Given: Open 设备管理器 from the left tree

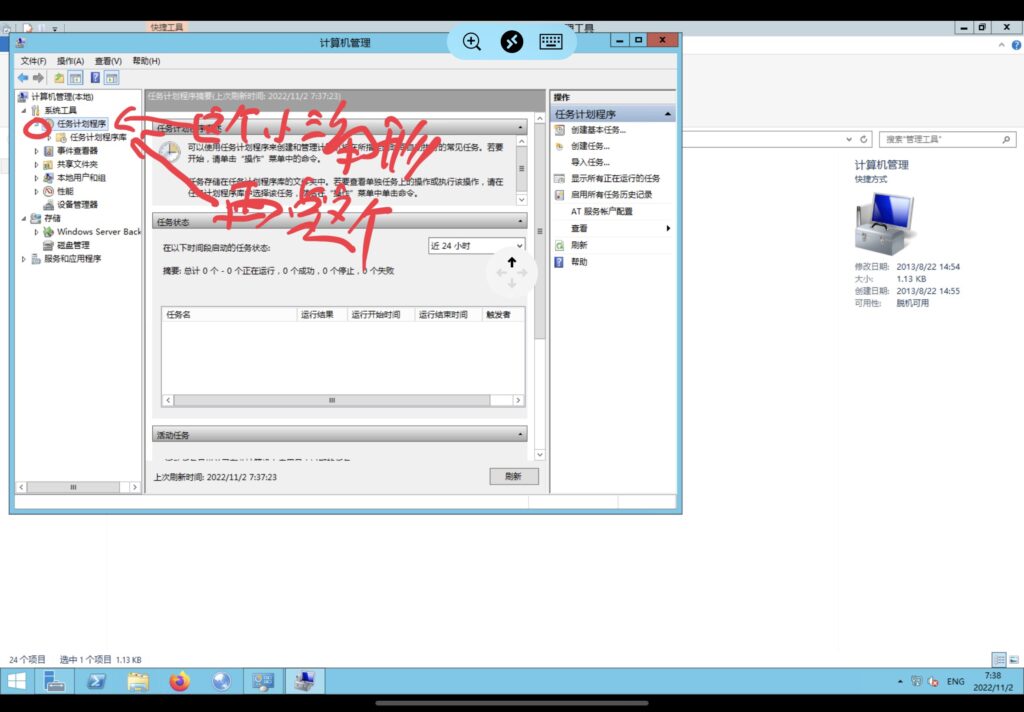Looking at the screenshot, I should 77,205.
